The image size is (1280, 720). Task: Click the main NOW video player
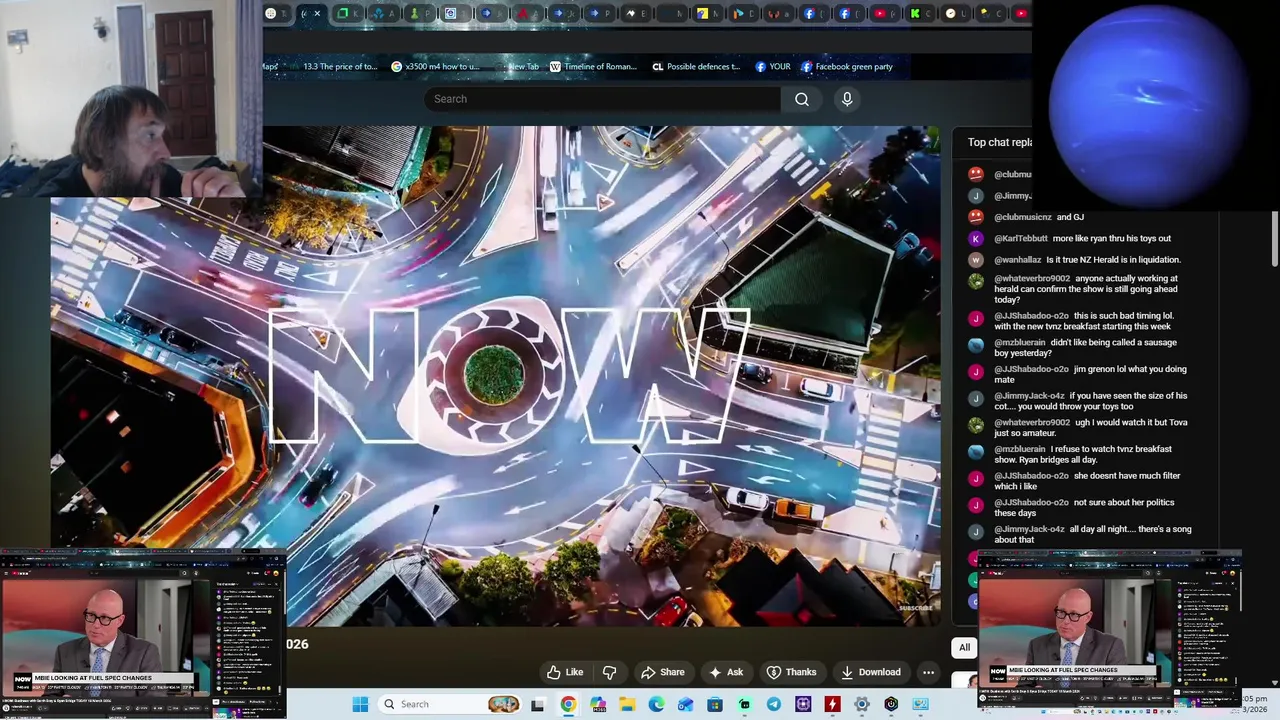coord(496,376)
